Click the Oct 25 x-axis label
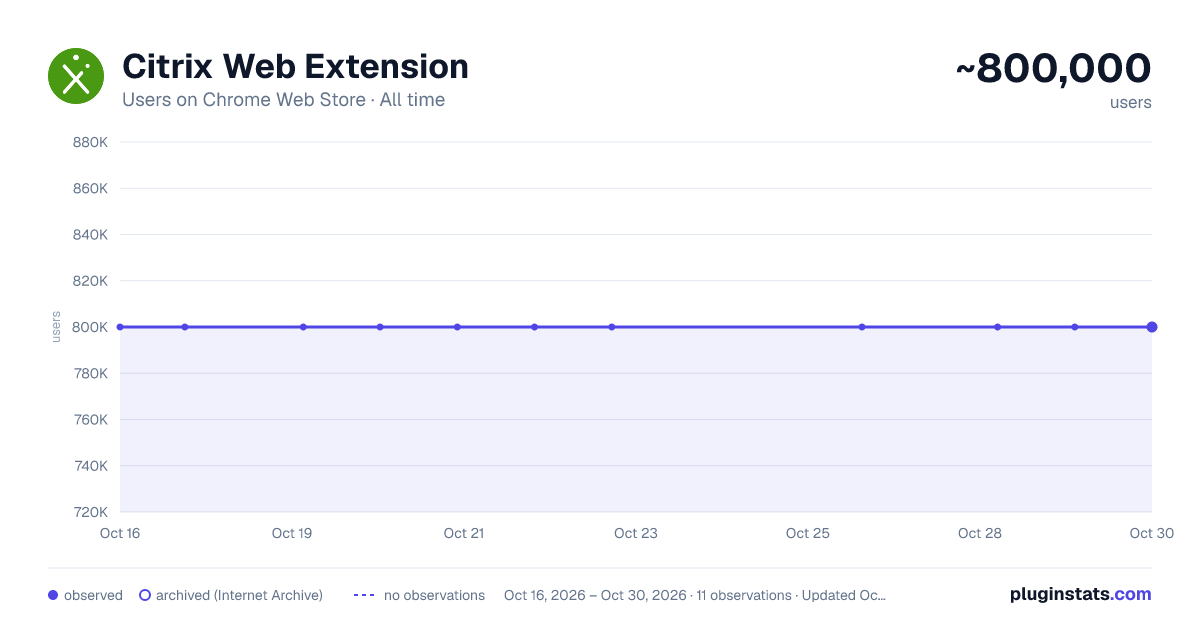 (808, 533)
